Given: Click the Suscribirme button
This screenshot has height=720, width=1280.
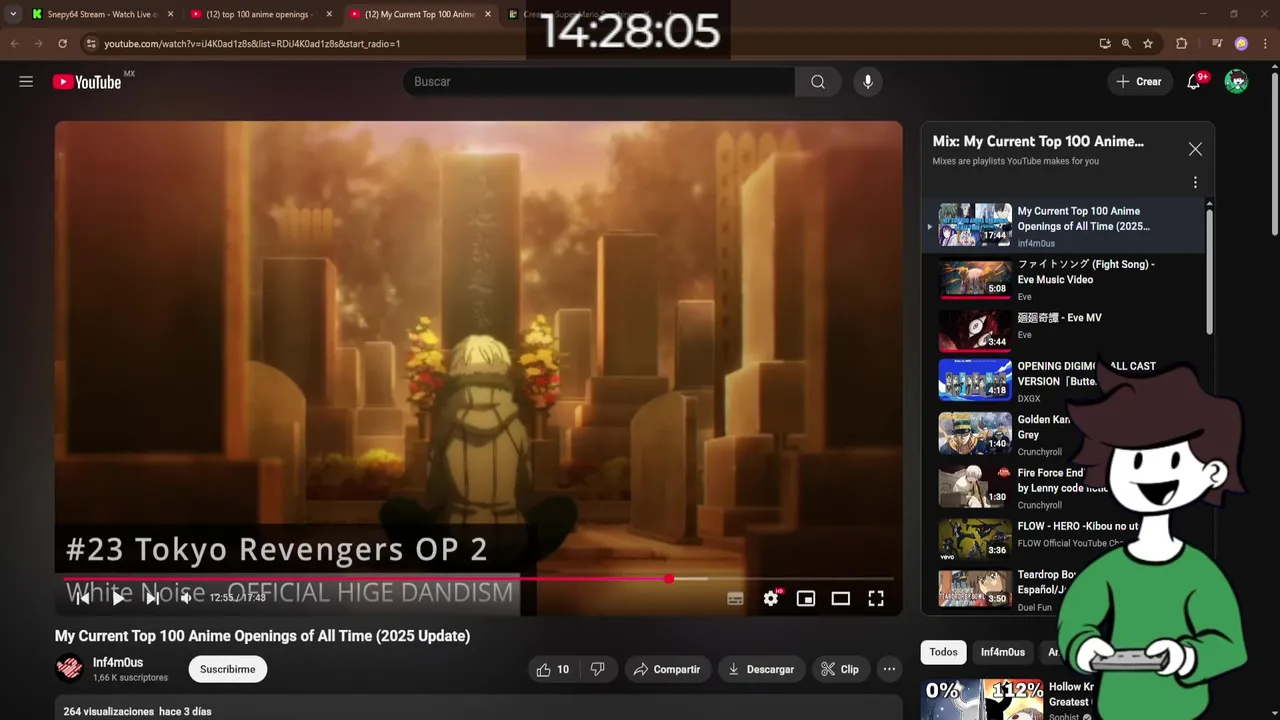Looking at the screenshot, I should 227,669.
